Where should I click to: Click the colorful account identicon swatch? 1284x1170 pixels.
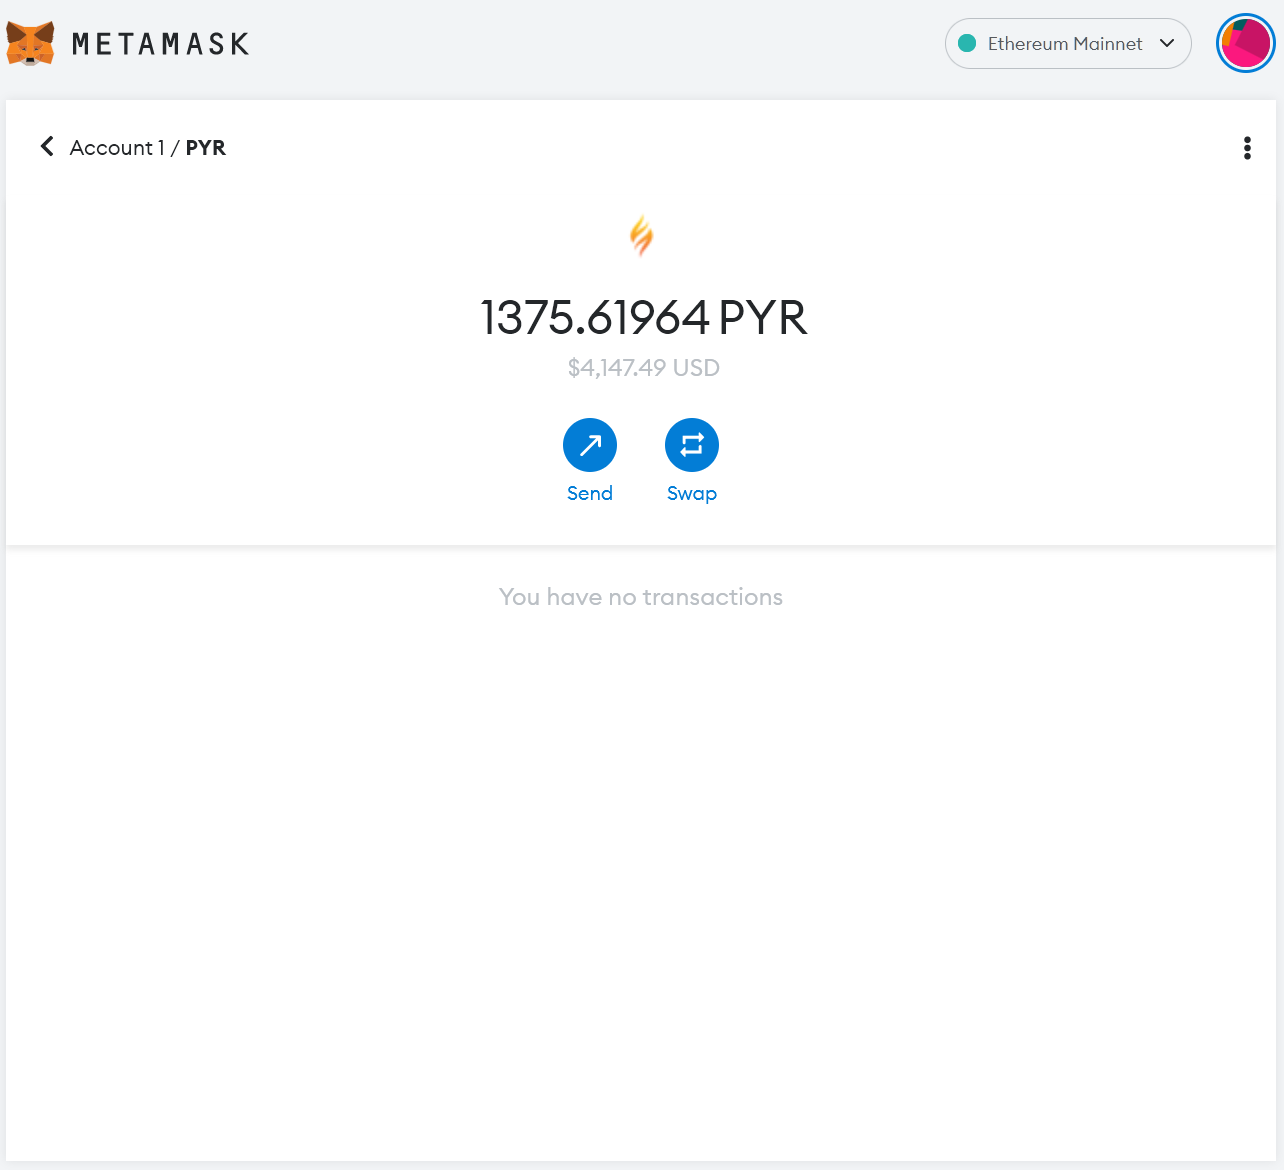[x=1245, y=43]
